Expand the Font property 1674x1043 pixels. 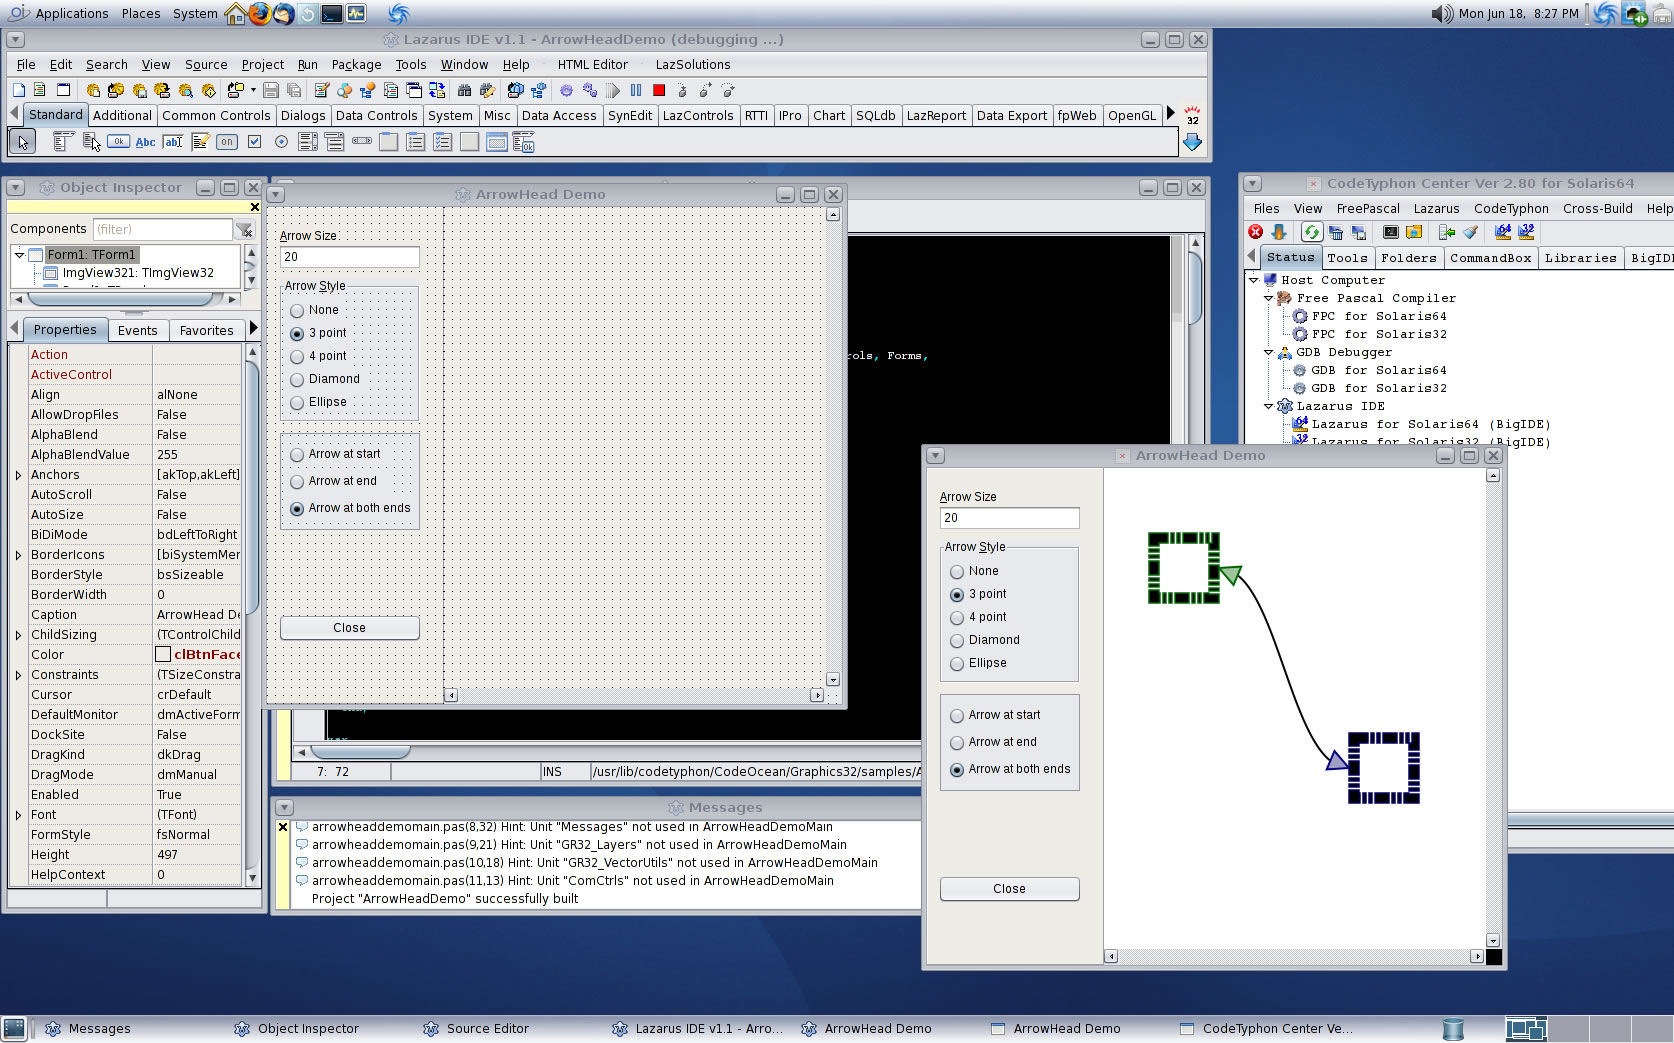click(18, 815)
